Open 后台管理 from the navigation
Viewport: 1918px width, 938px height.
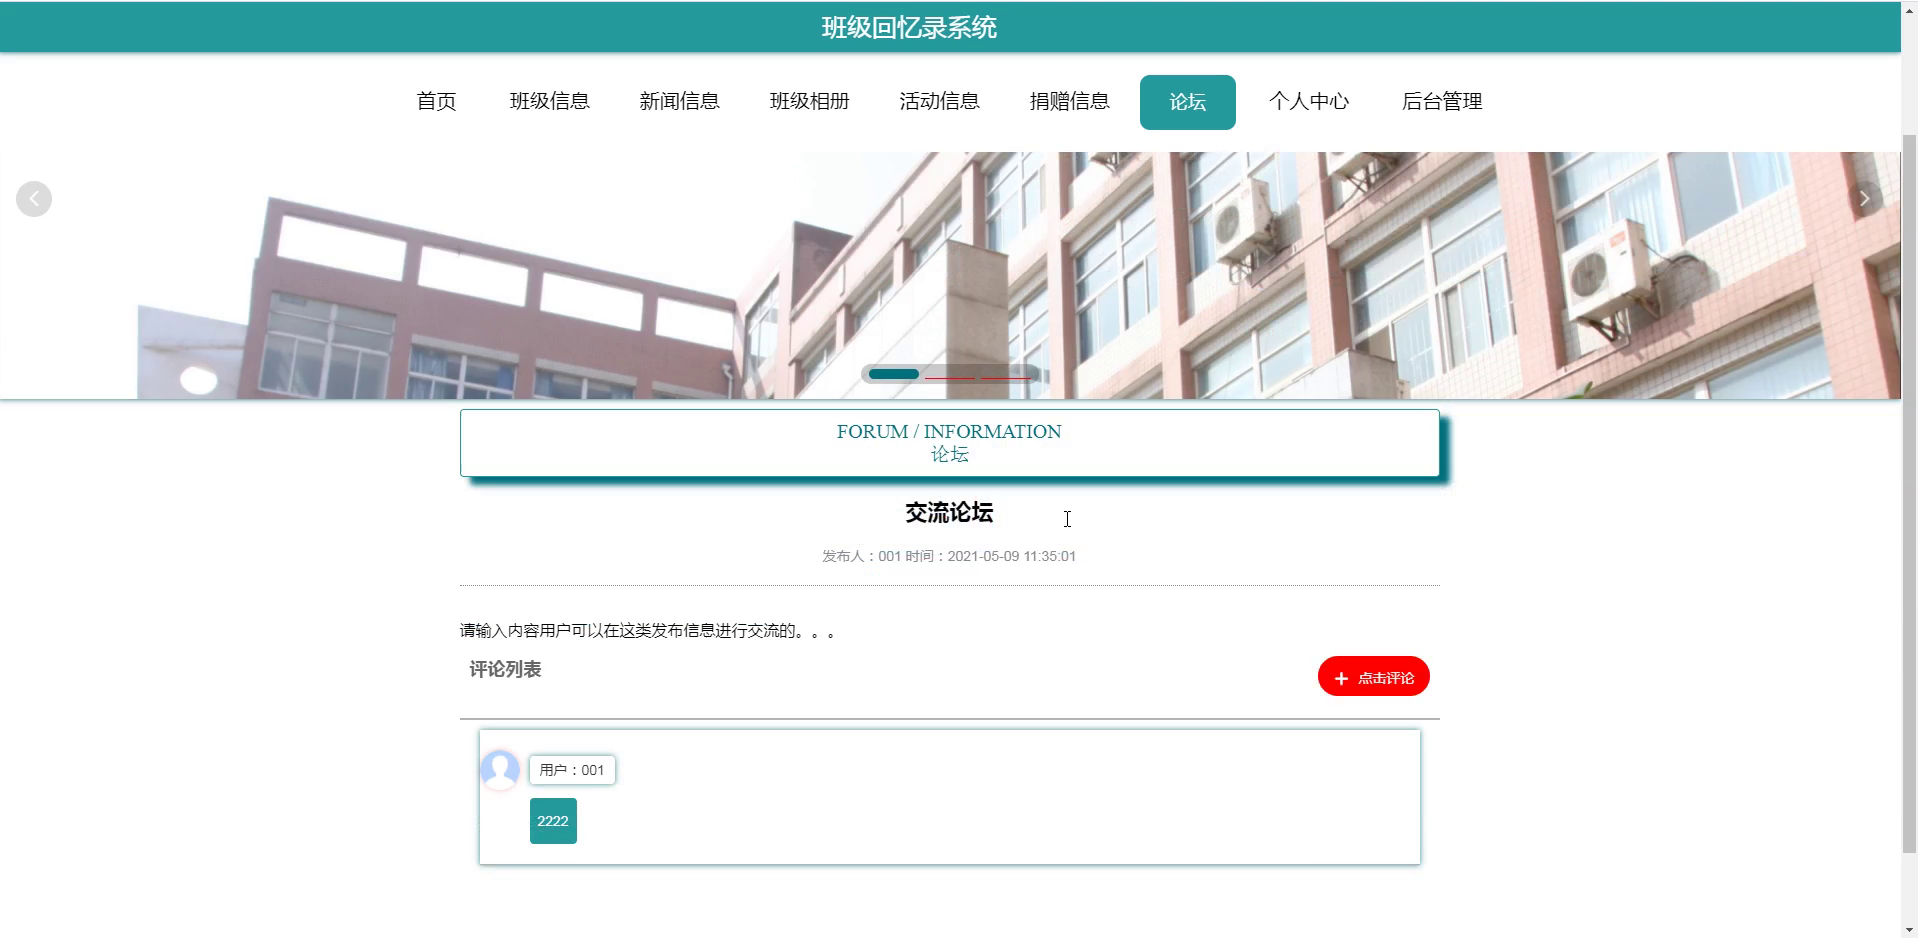pyautogui.click(x=1442, y=101)
